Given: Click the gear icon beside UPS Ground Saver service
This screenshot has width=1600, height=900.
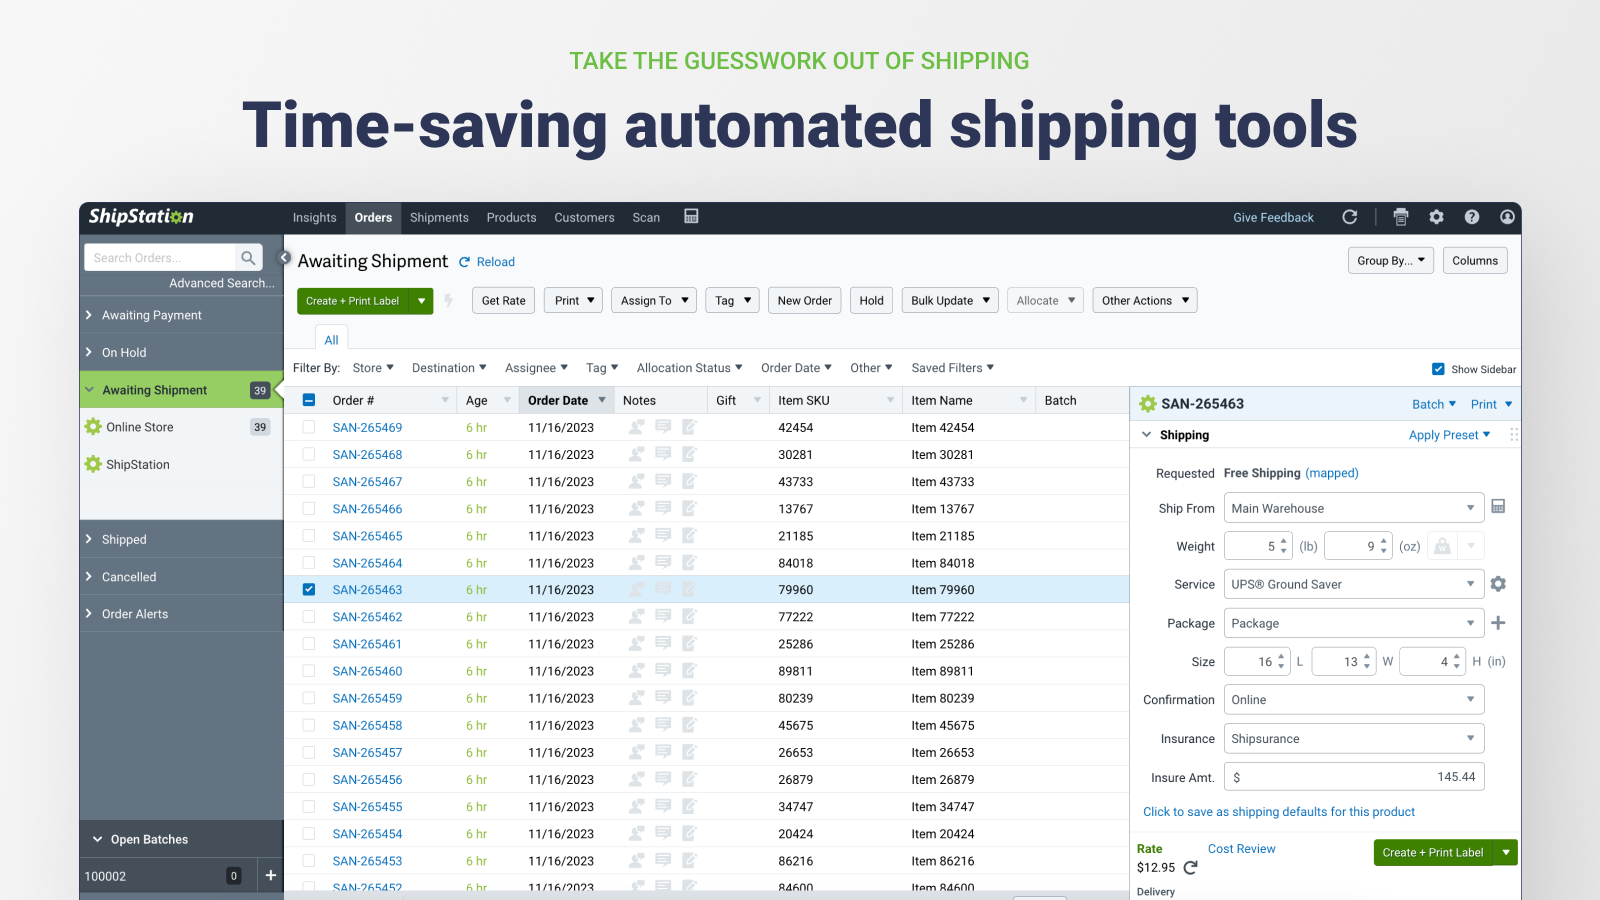Looking at the screenshot, I should (1498, 583).
